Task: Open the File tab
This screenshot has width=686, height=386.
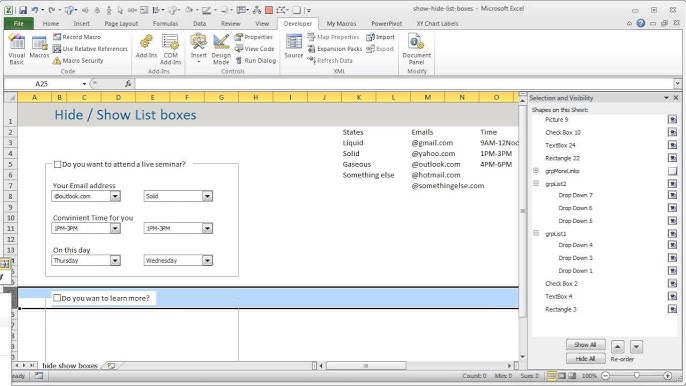Action: [18, 24]
